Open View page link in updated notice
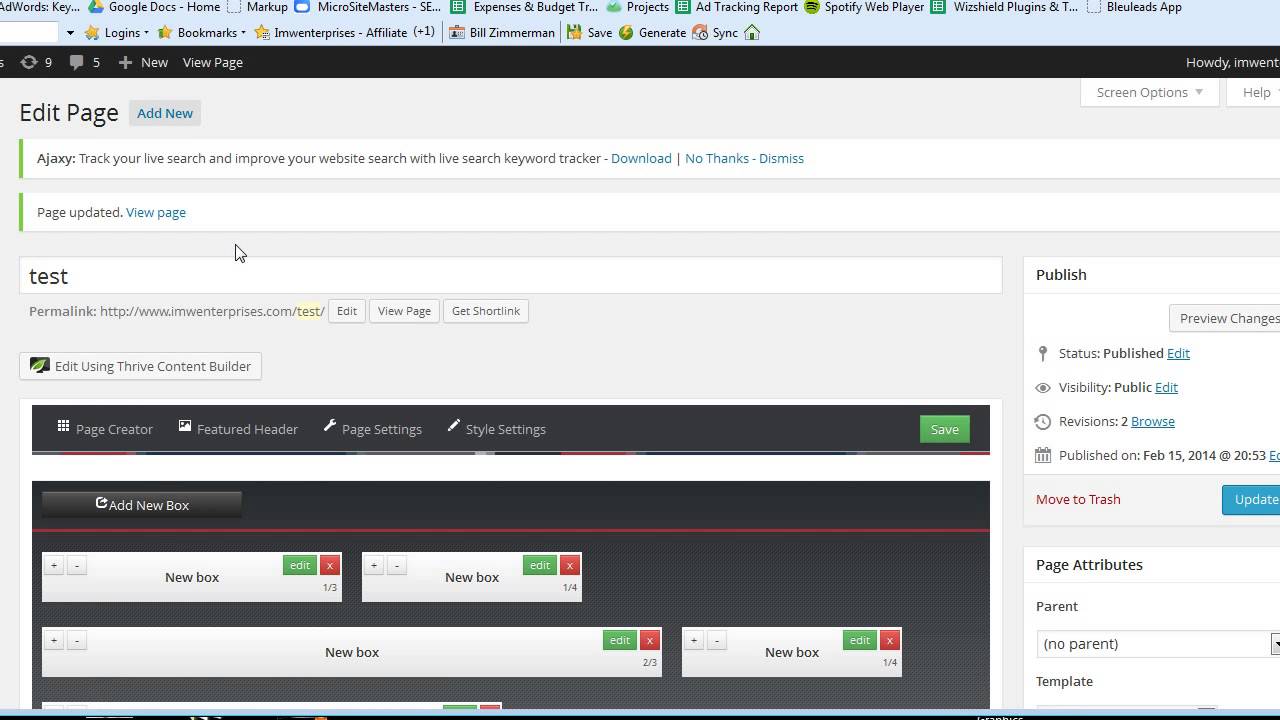Viewport: 1280px width, 720px height. click(156, 212)
